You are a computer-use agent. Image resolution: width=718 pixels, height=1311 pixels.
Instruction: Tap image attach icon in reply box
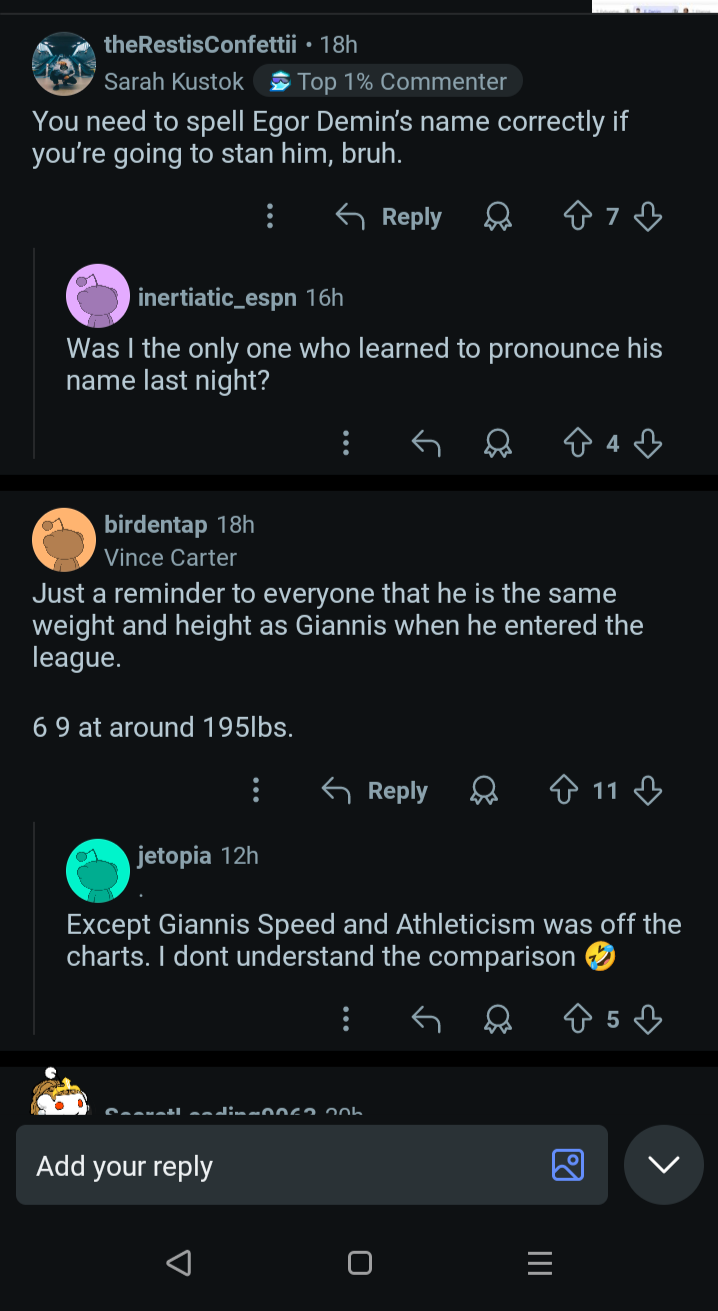pos(567,1165)
